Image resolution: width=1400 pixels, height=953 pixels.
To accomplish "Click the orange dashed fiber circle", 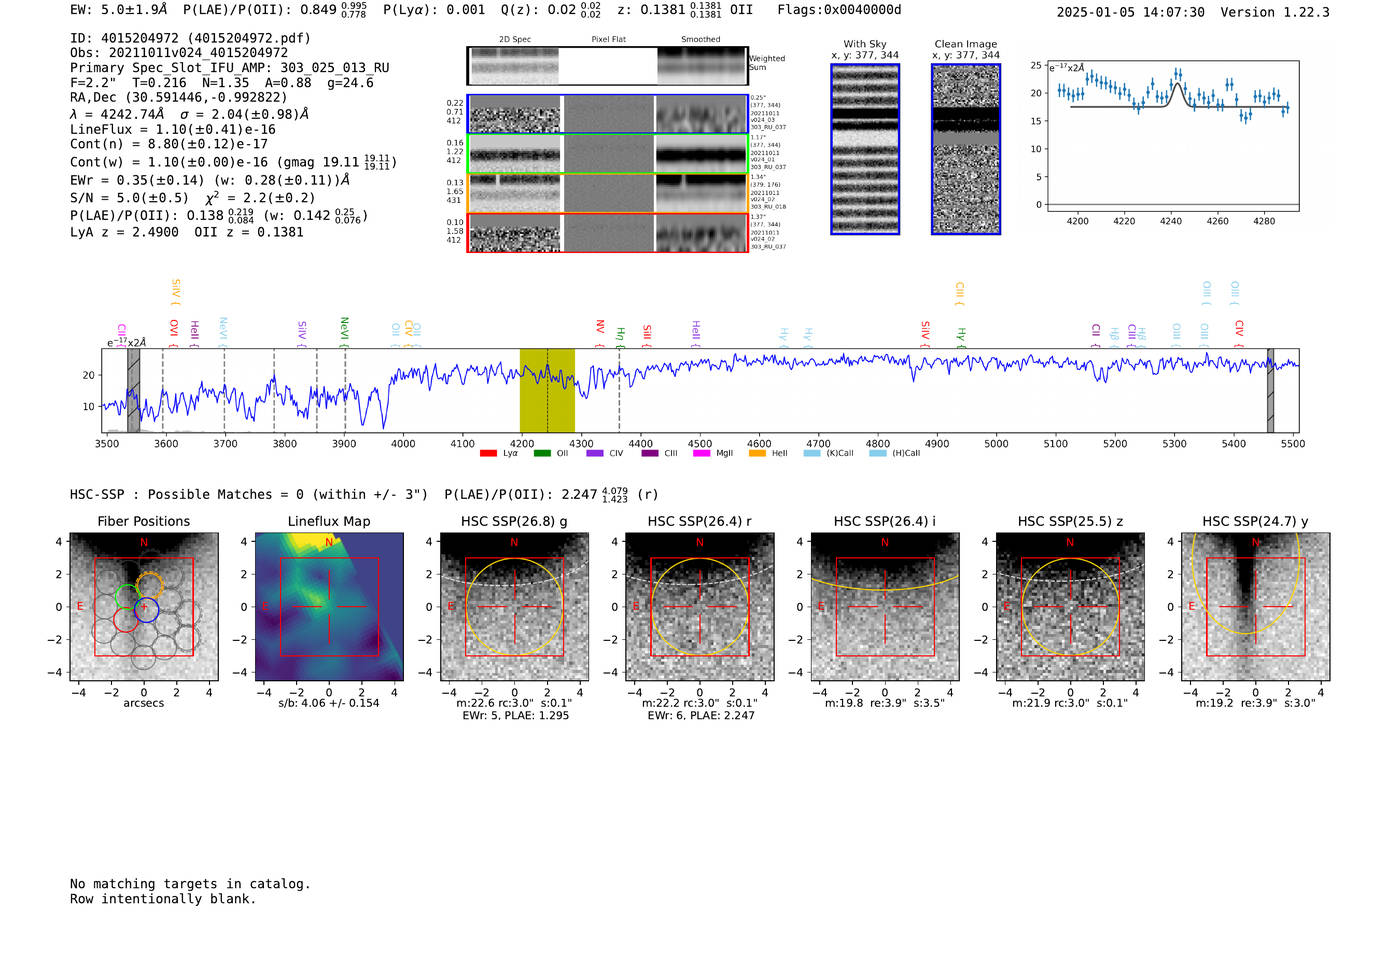I will 149,585.
